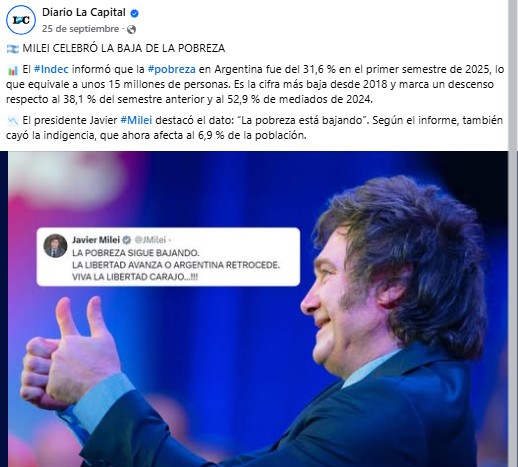Open the #Milei hashtag

coord(136,120)
